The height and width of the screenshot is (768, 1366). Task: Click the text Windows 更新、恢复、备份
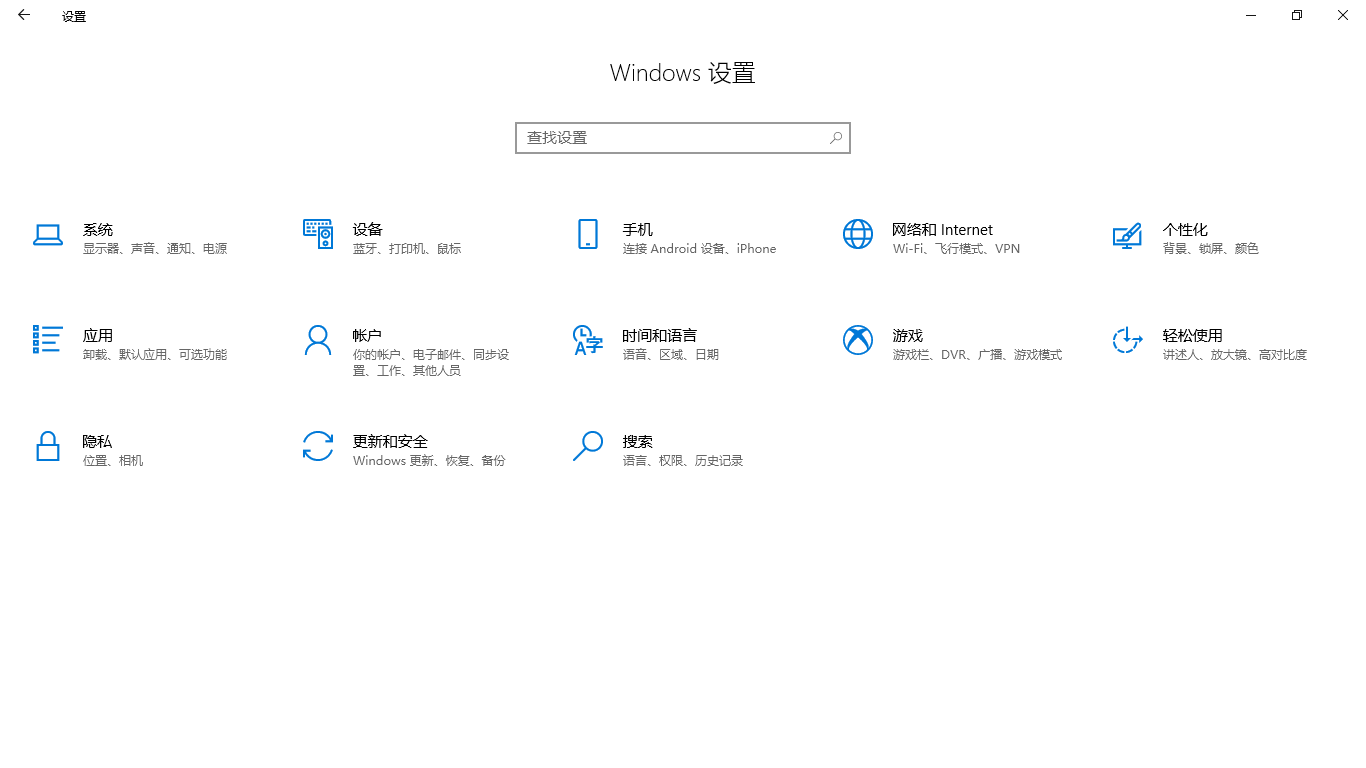[429, 461]
